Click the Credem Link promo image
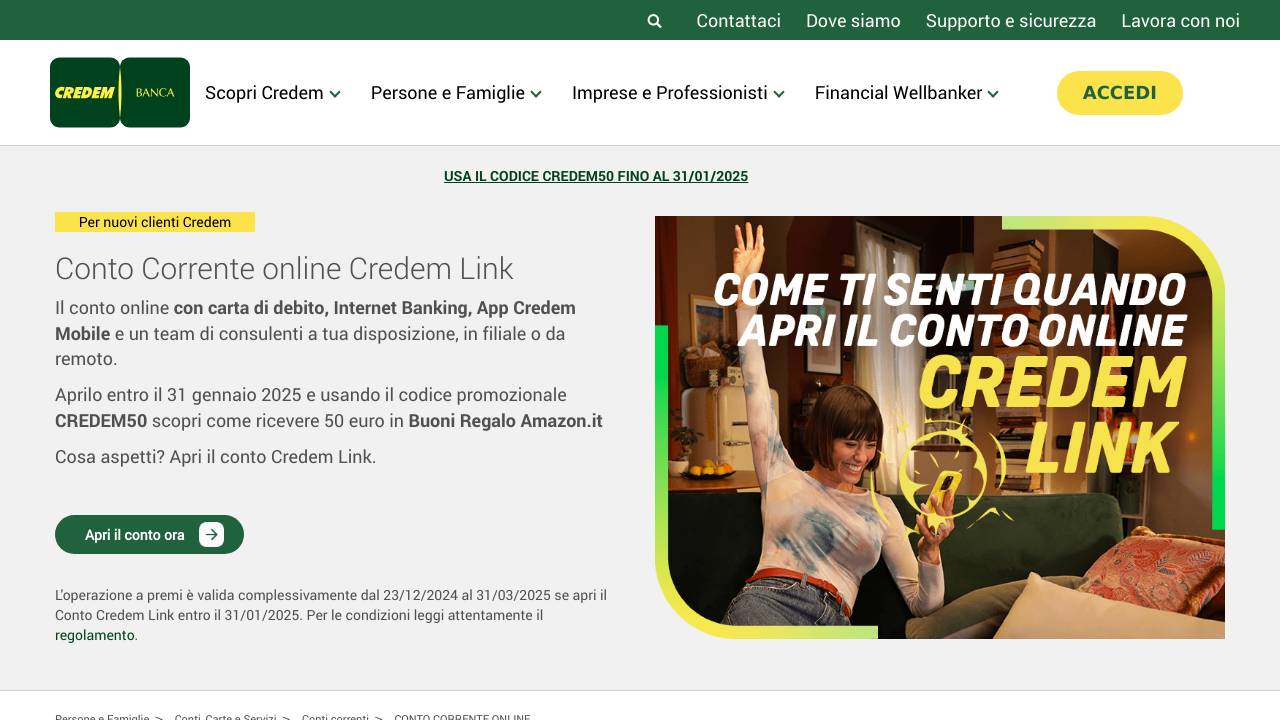This screenshot has width=1280, height=720. pyautogui.click(x=940, y=427)
